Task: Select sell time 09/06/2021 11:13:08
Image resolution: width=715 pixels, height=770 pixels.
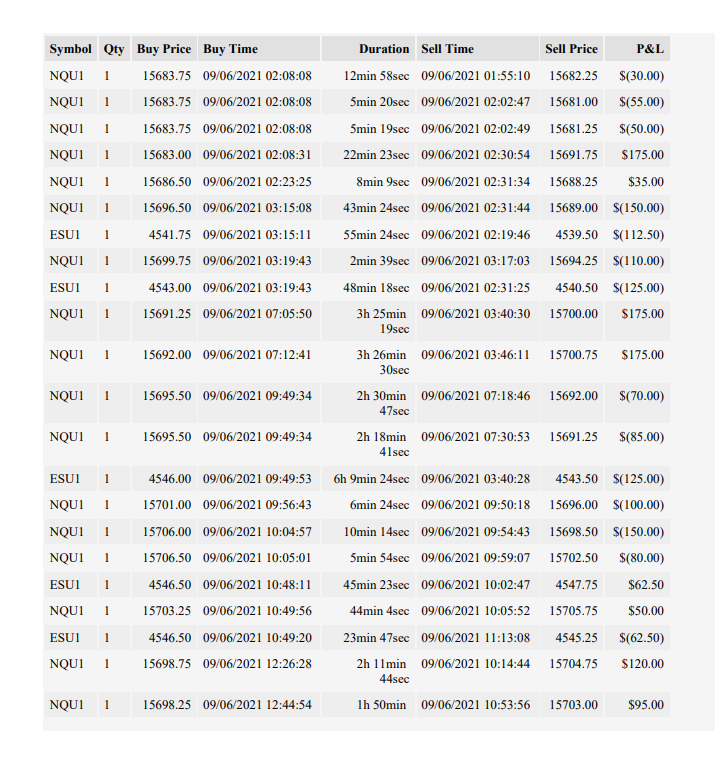Action: point(475,638)
